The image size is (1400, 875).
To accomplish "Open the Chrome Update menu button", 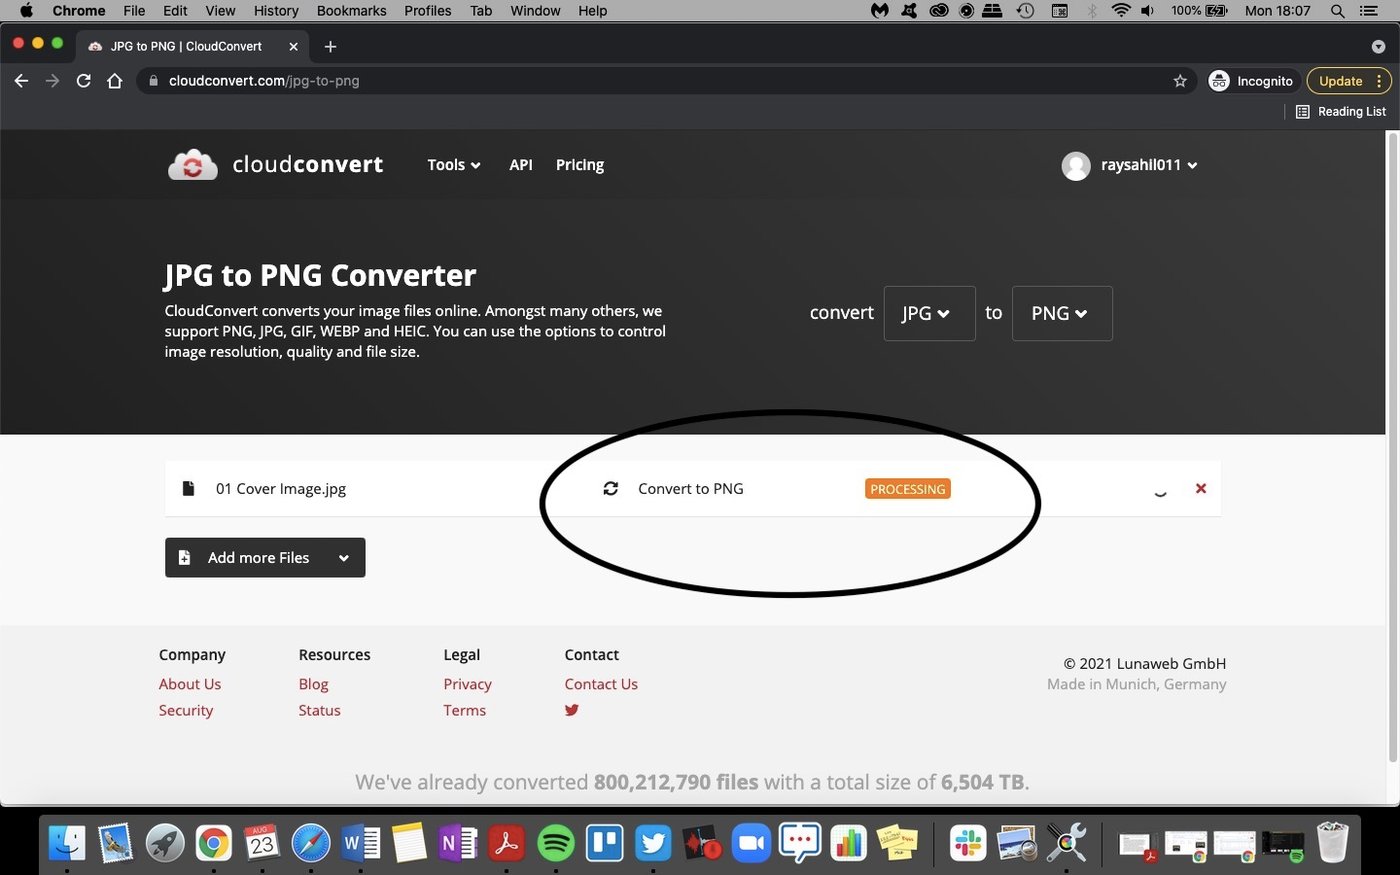I will coord(1349,81).
